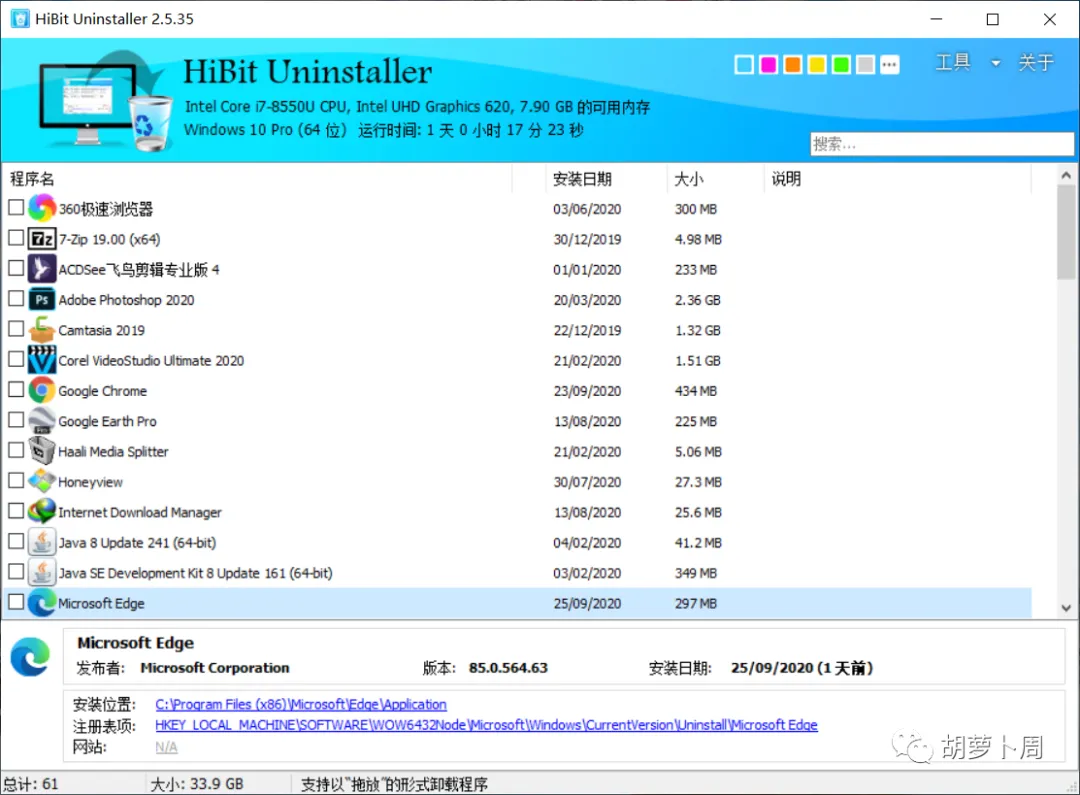Choose the green theme color swatch
The image size is (1080, 795).
click(x=841, y=65)
